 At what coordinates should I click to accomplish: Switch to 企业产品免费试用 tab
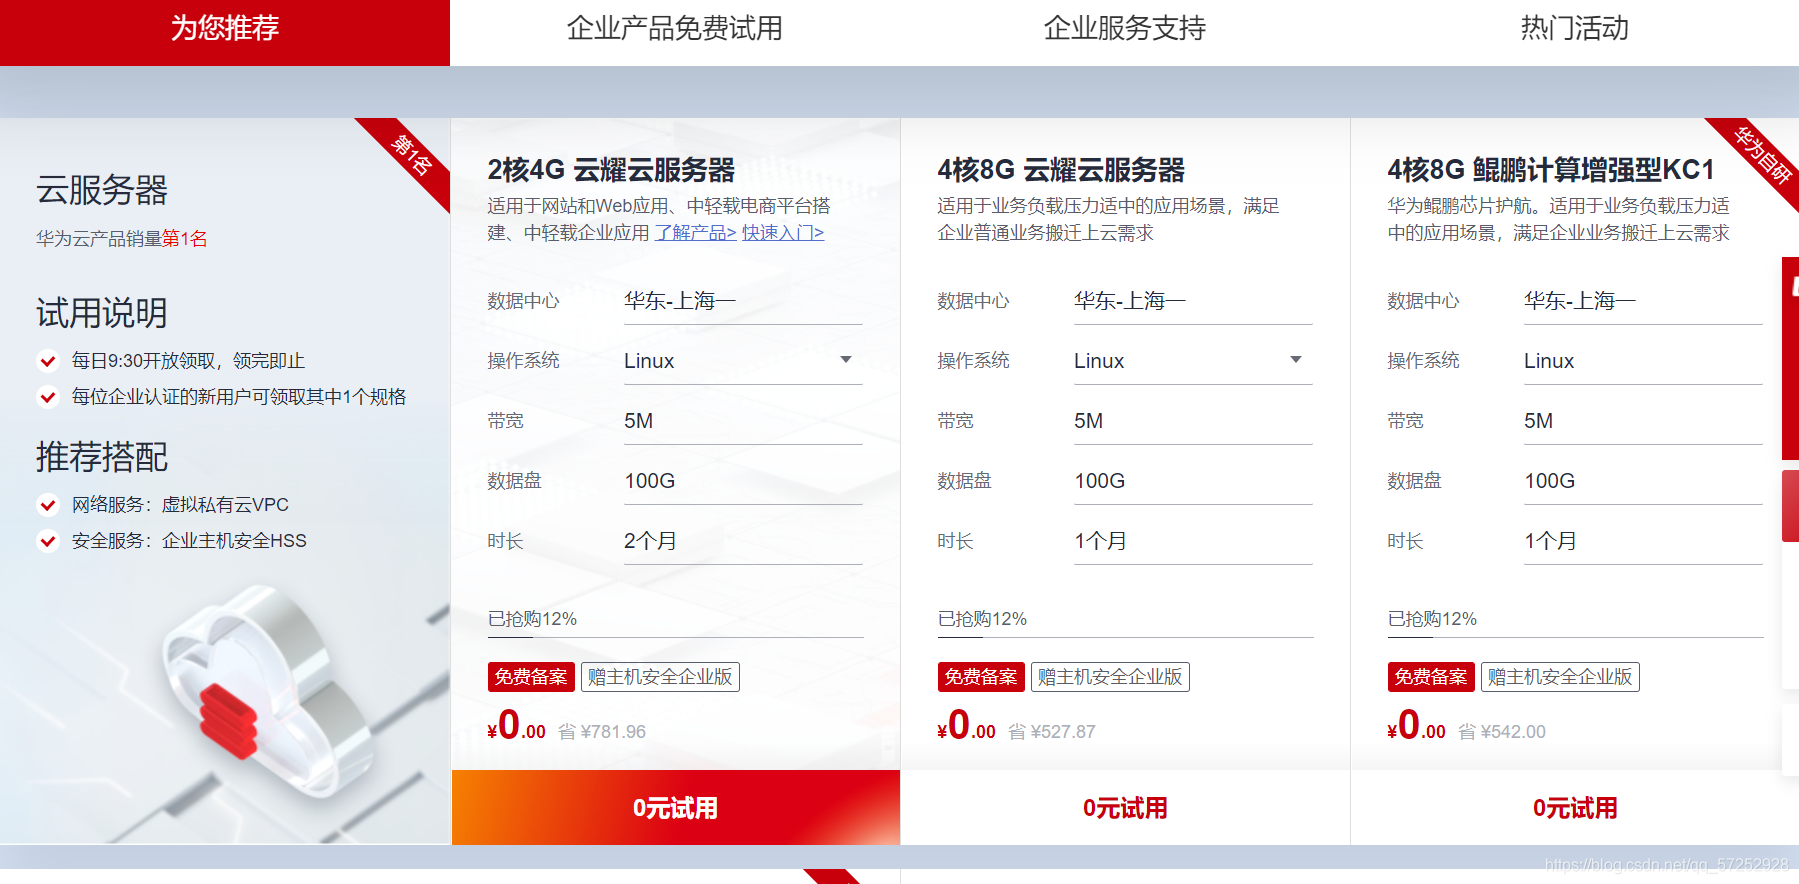pyautogui.click(x=675, y=28)
